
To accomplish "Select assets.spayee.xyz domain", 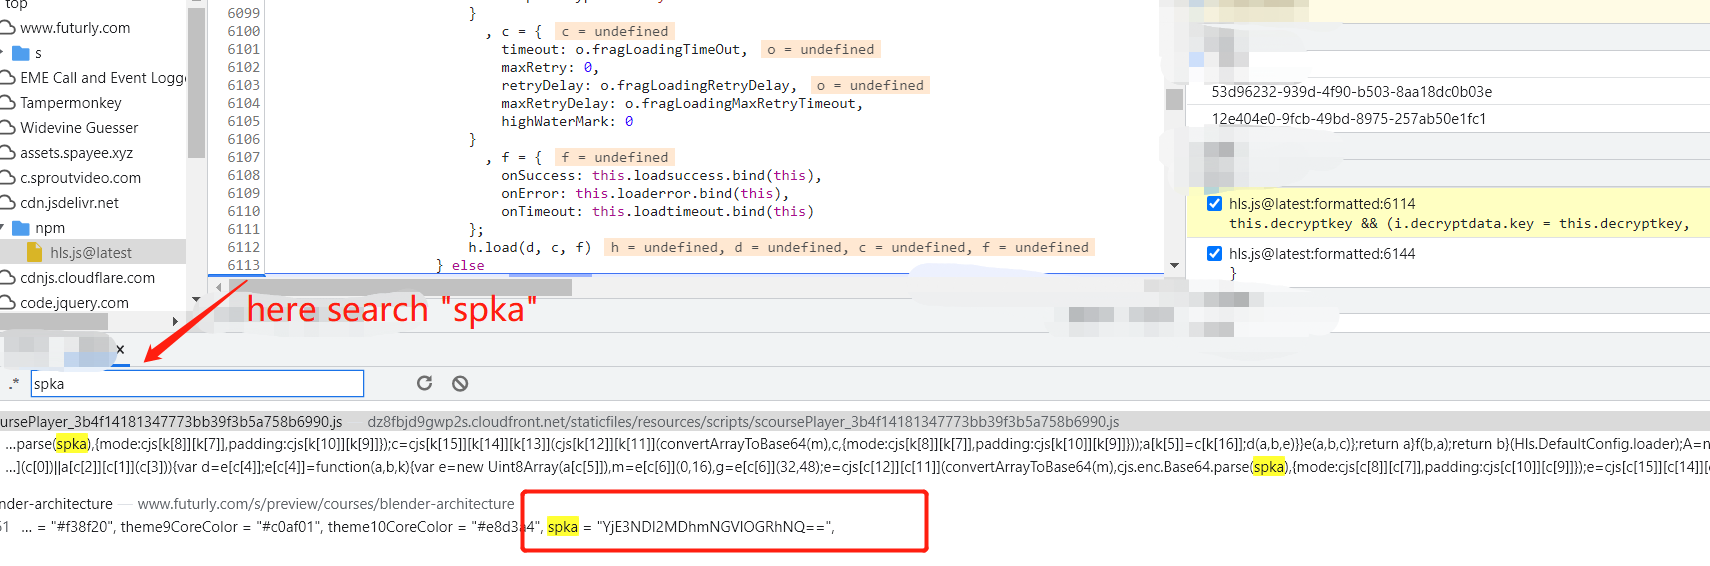I will pyautogui.click(x=76, y=153).
